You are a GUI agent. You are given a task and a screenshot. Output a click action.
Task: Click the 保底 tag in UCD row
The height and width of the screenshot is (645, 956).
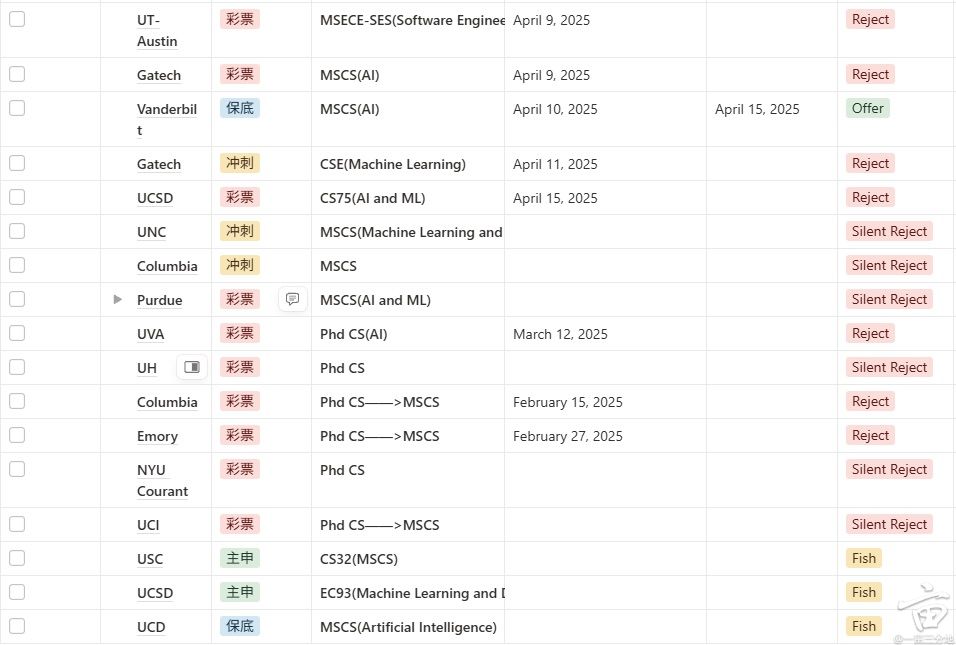point(240,626)
